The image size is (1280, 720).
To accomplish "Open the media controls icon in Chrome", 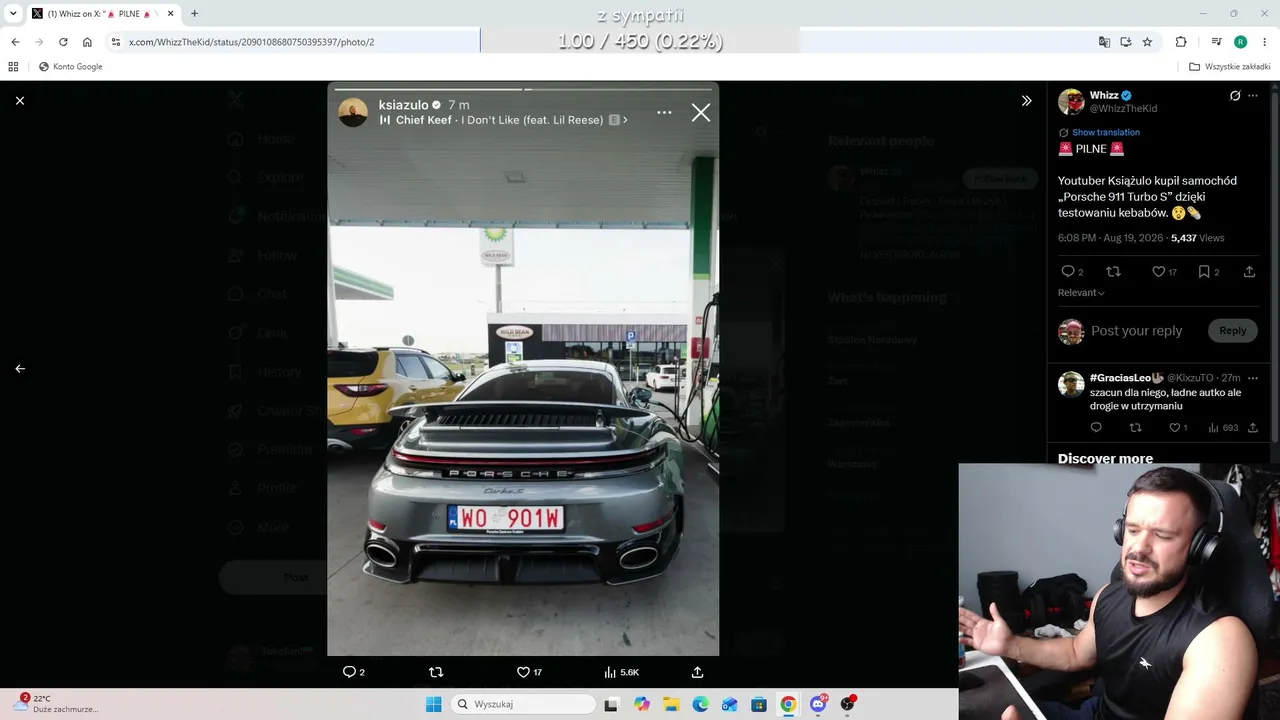I will pyautogui.click(x=1216, y=42).
